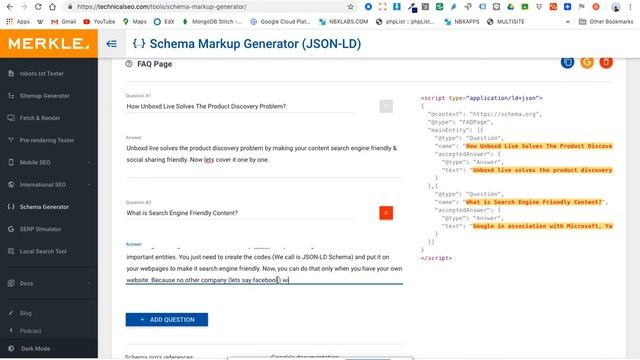Image resolution: width=640 pixels, height=360 pixels.
Task: Click the flag extension icon
Action: 582,7
